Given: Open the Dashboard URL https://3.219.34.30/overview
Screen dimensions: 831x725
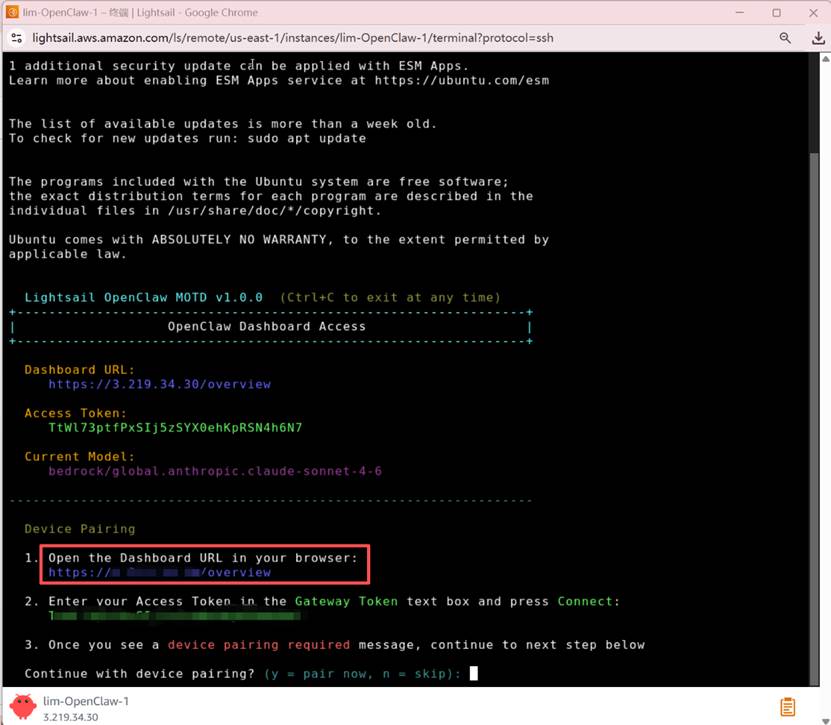Looking at the screenshot, I should 160,384.
